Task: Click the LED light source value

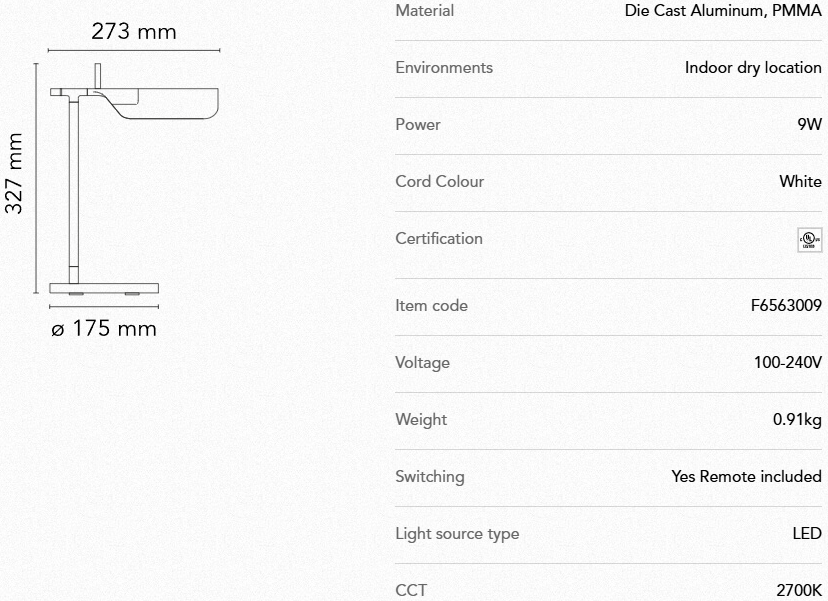Action: (x=807, y=534)
